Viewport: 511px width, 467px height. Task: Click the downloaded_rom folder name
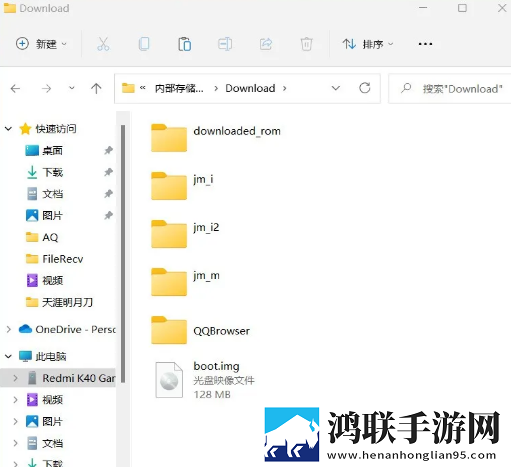237,131
